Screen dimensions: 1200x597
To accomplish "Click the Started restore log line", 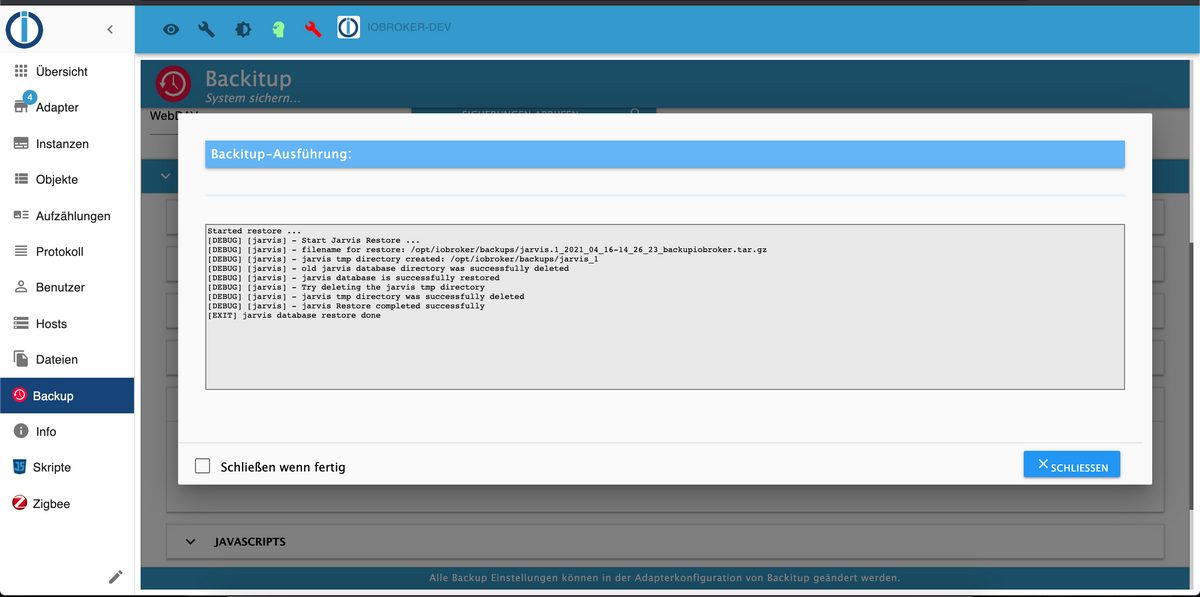I will tap(254, 231).
